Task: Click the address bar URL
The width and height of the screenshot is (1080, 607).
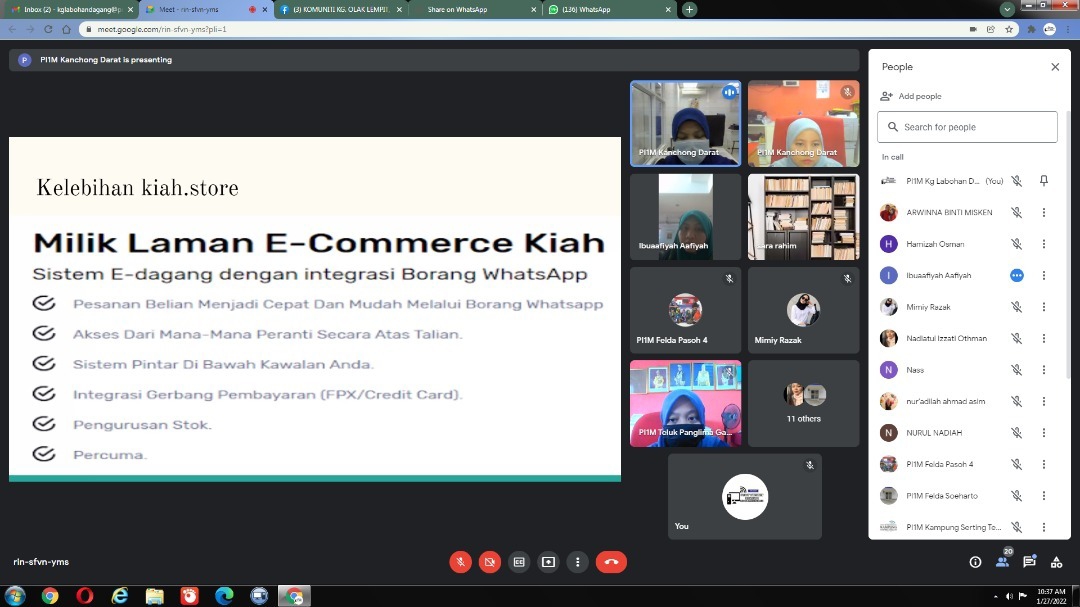Action: tap(162, 29)
